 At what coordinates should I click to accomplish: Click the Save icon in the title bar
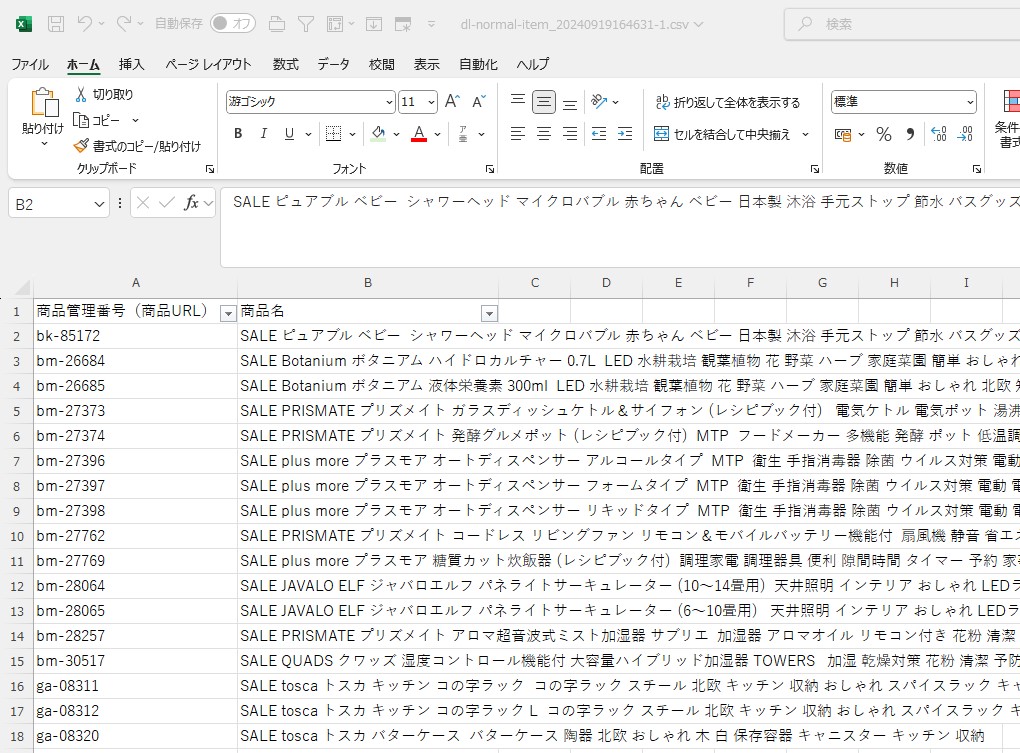56,24
